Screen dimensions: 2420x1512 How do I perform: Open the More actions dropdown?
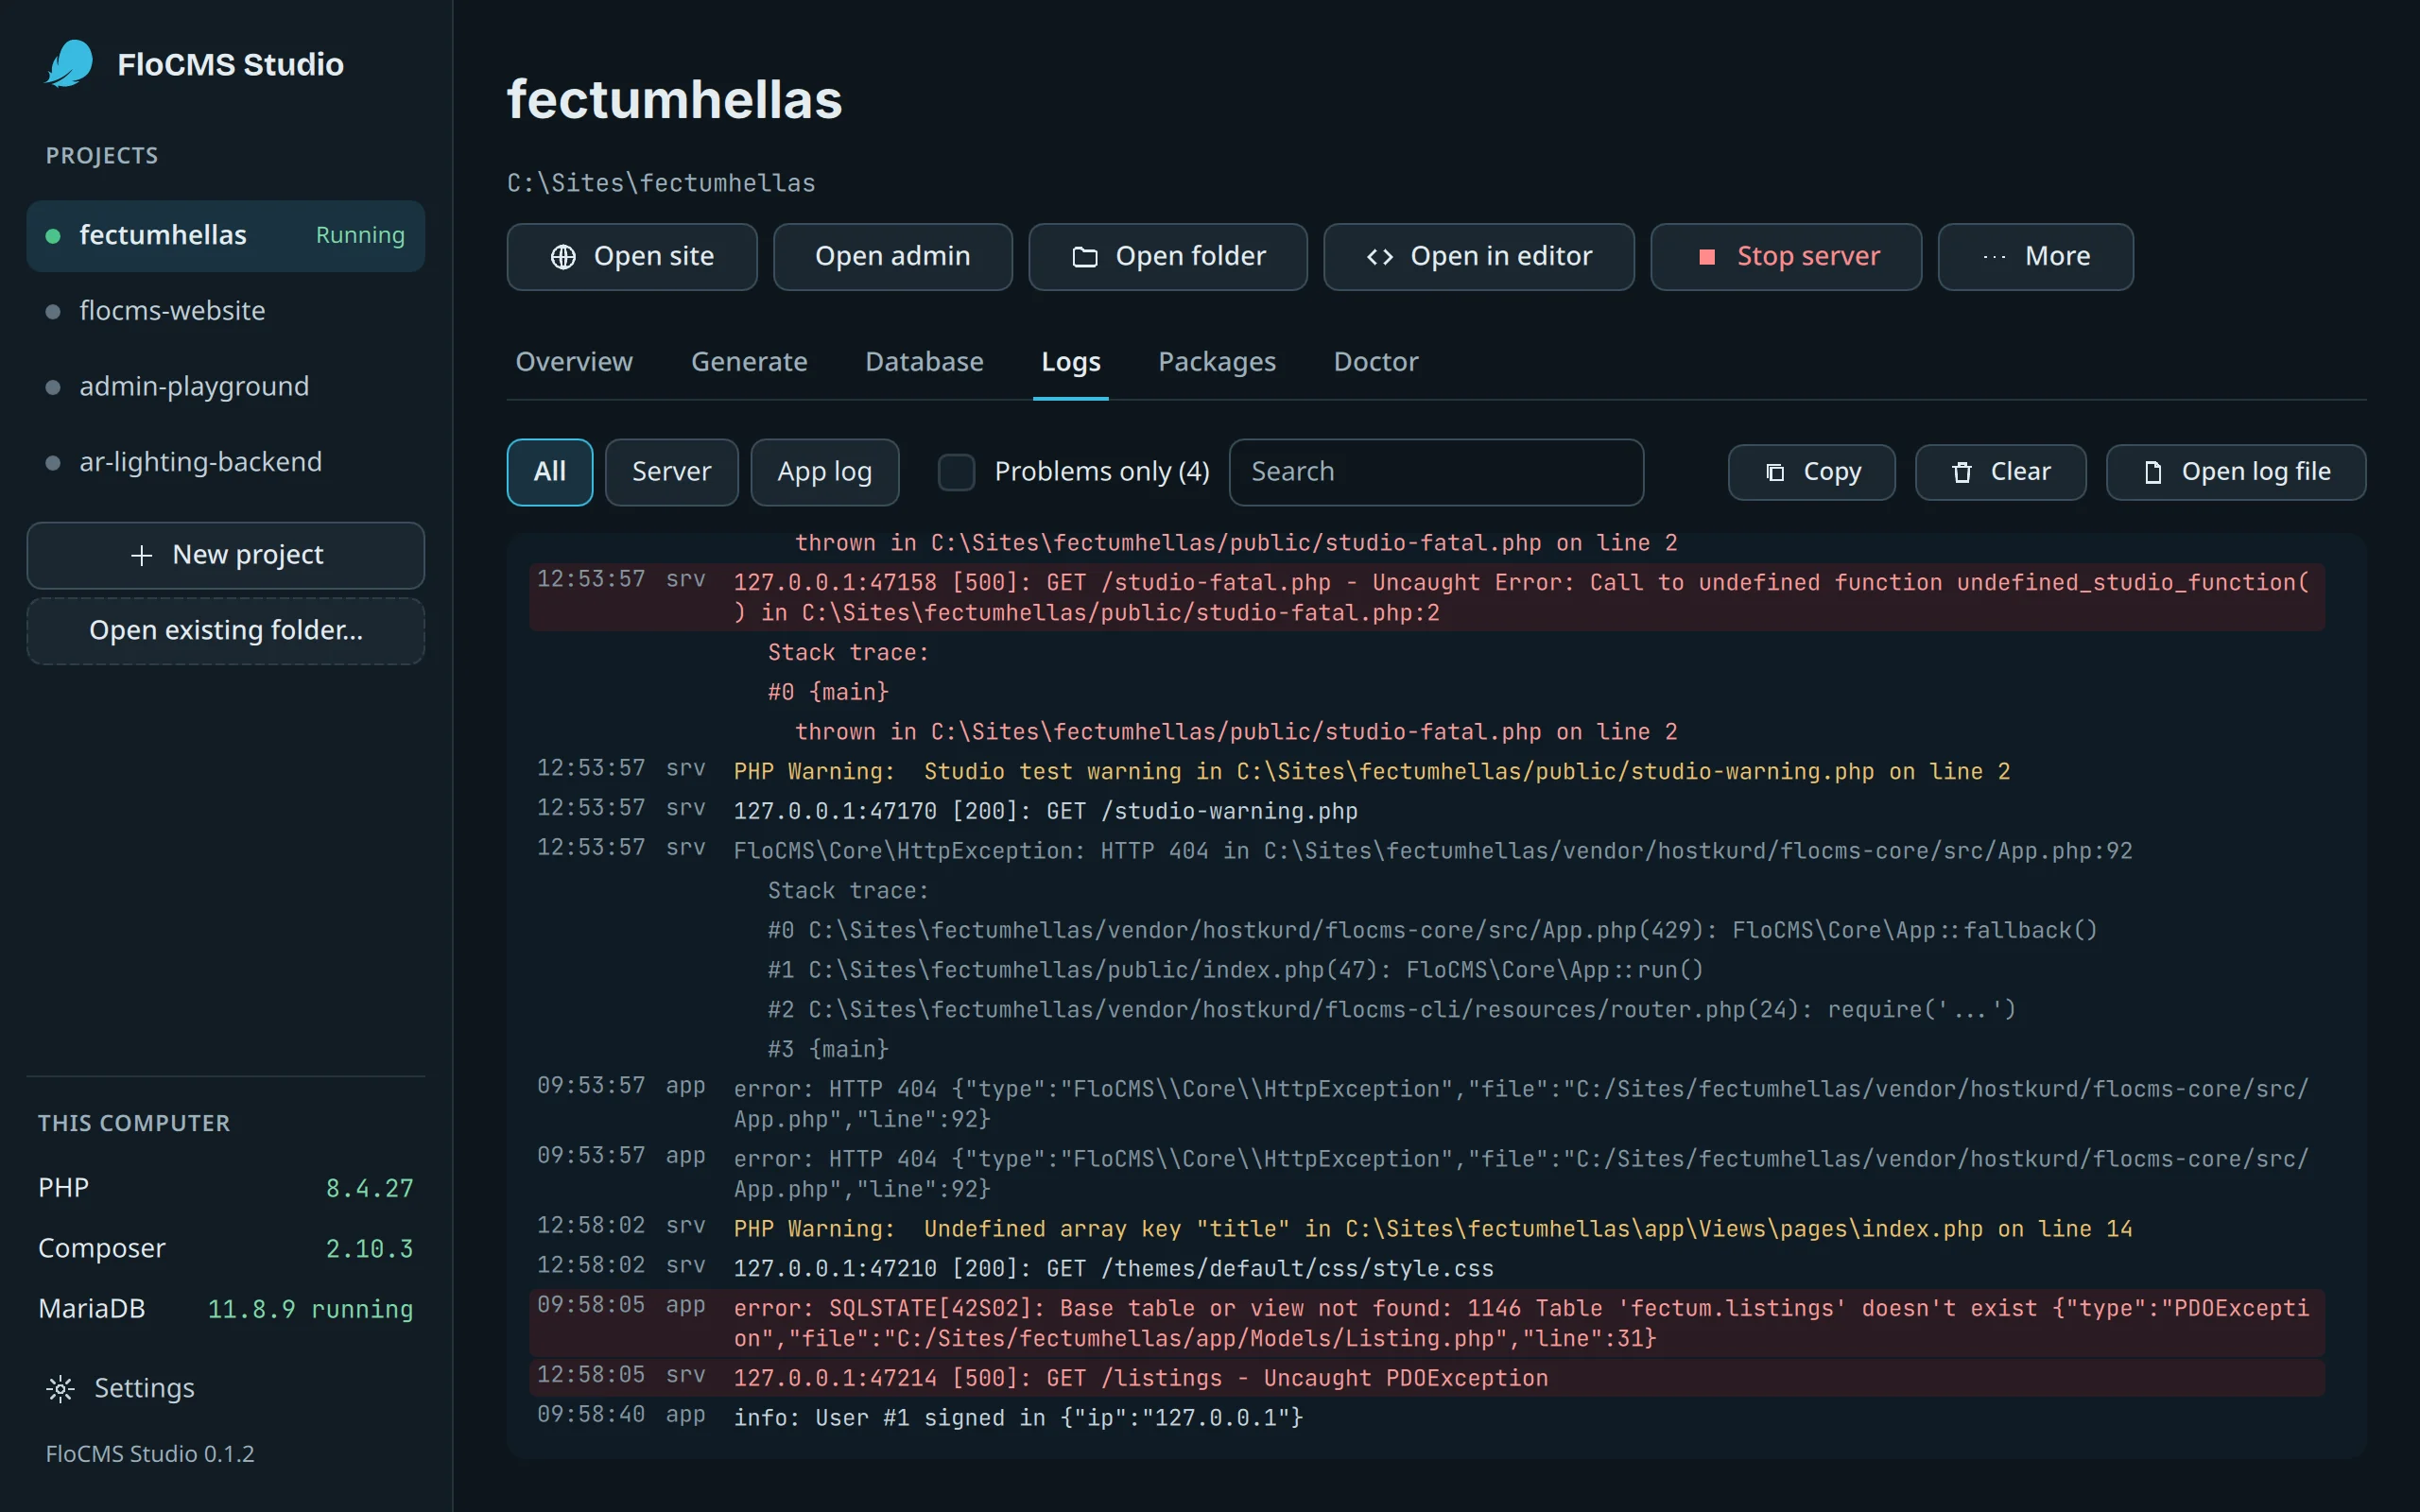click(2035, 257)
